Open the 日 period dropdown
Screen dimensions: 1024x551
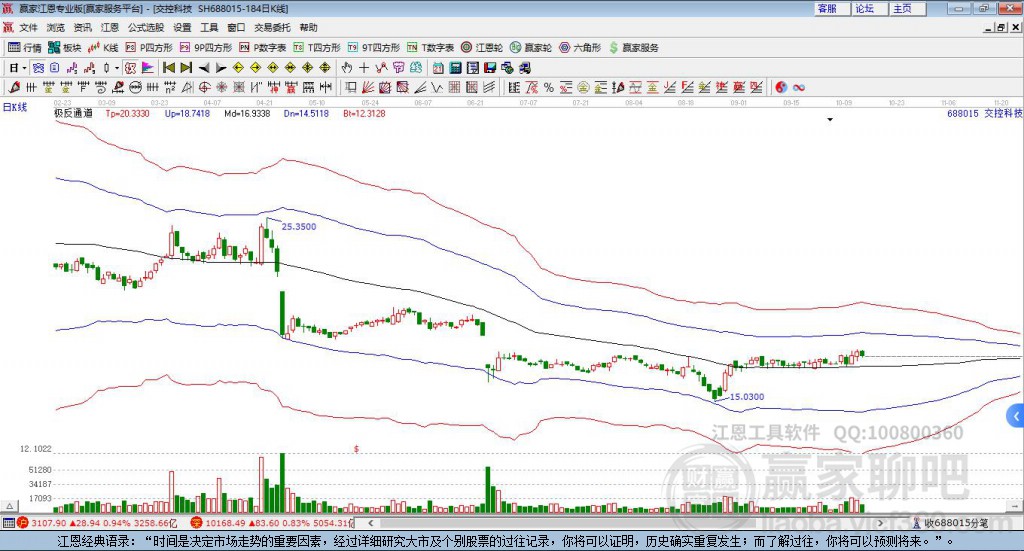coord(17,68)
